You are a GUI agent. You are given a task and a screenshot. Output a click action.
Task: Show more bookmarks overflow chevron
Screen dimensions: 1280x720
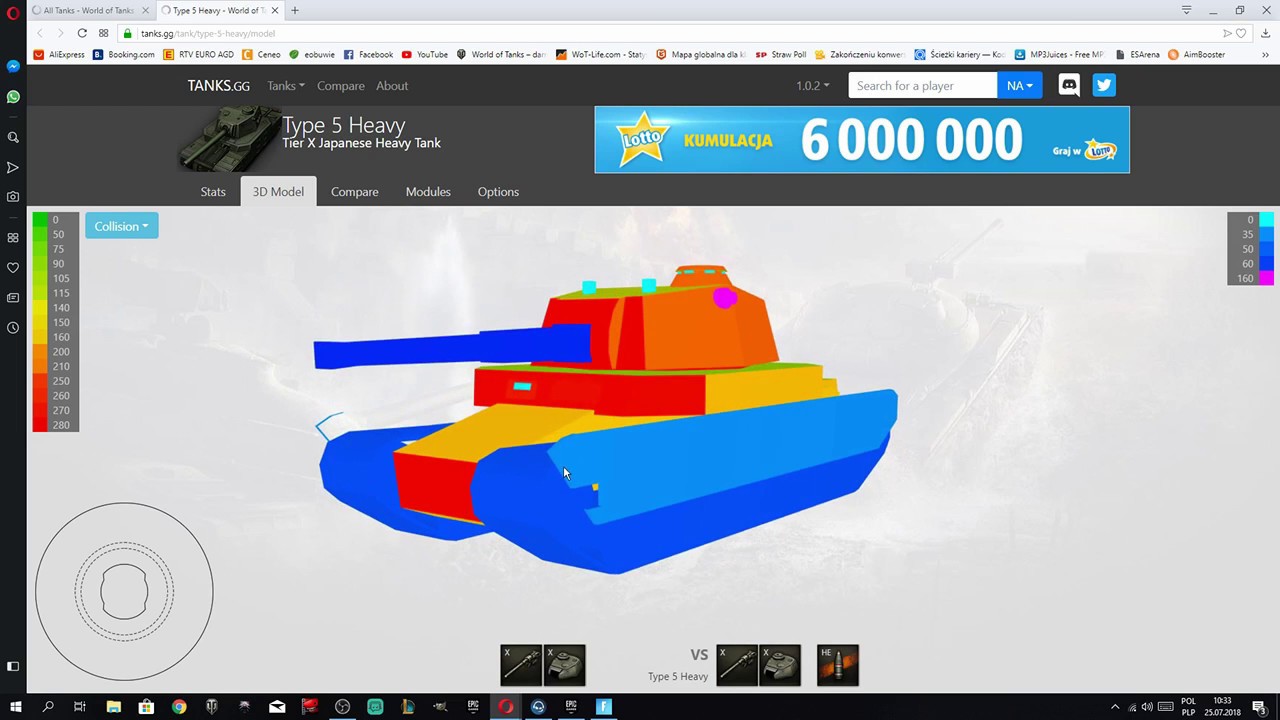pos(1265,55)
